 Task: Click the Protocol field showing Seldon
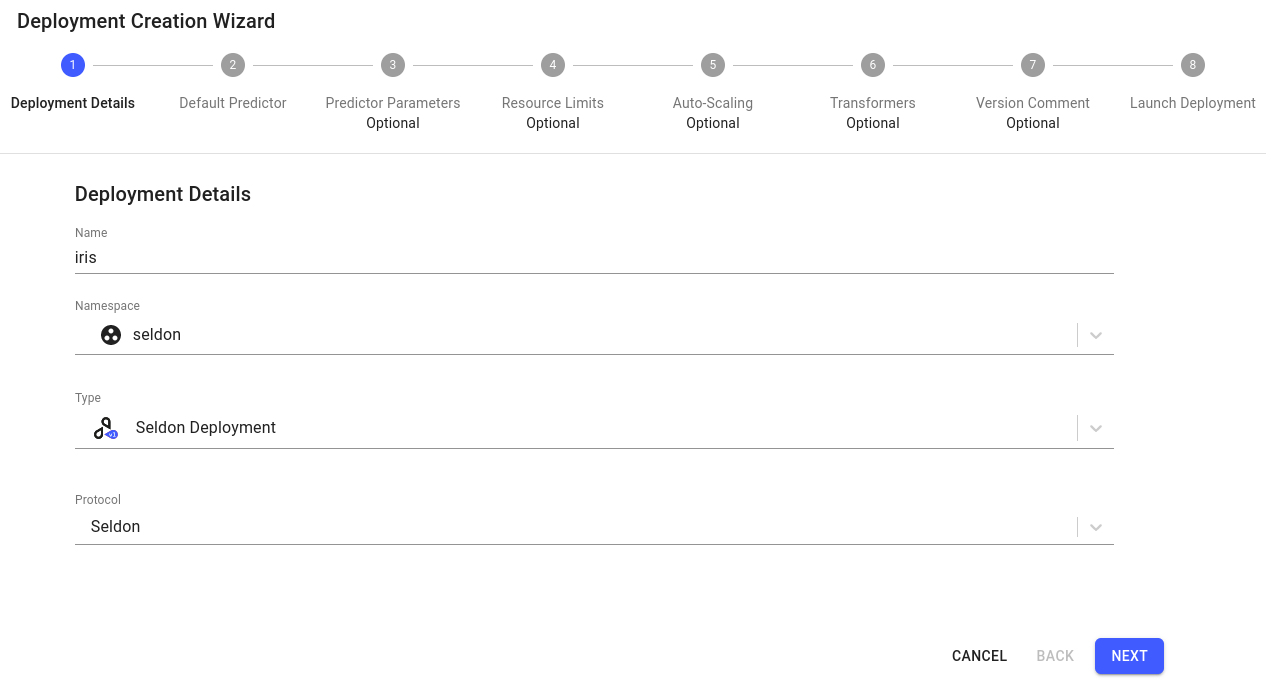coord(594,527)
